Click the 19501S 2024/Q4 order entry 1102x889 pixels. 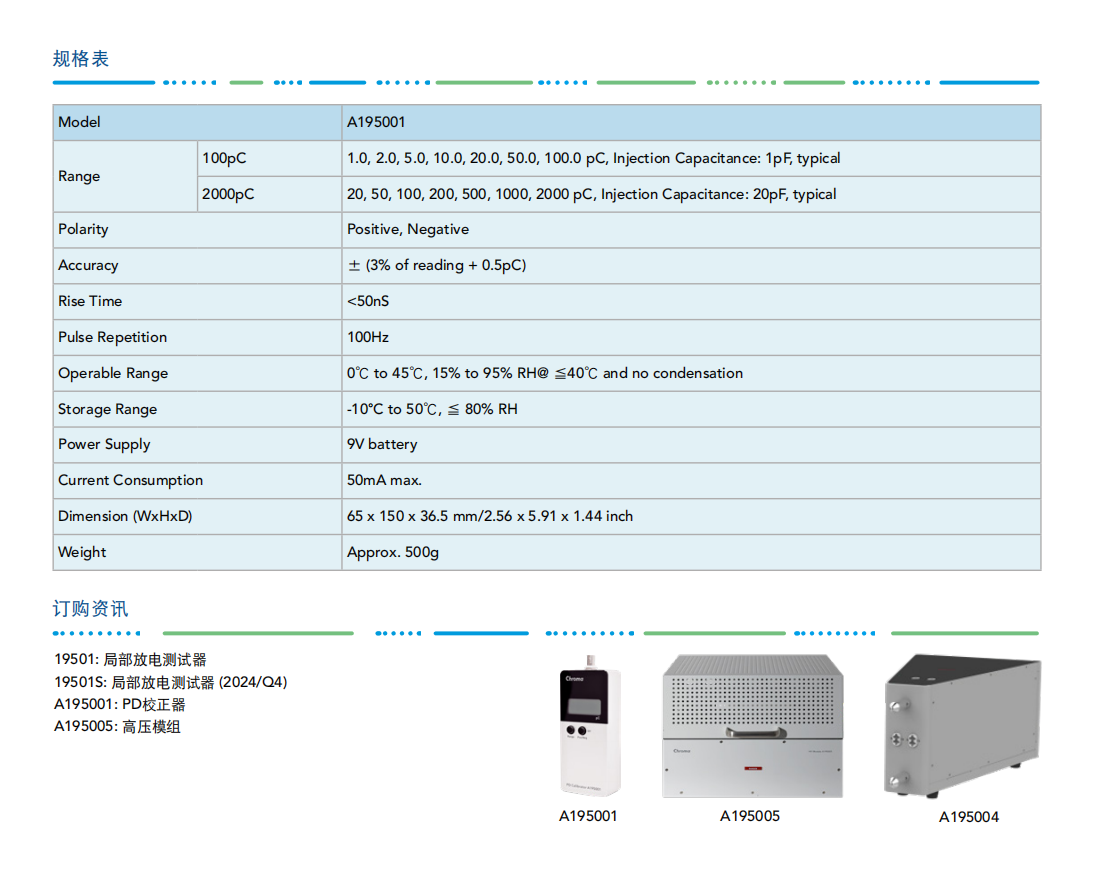(x=170, y=682)
